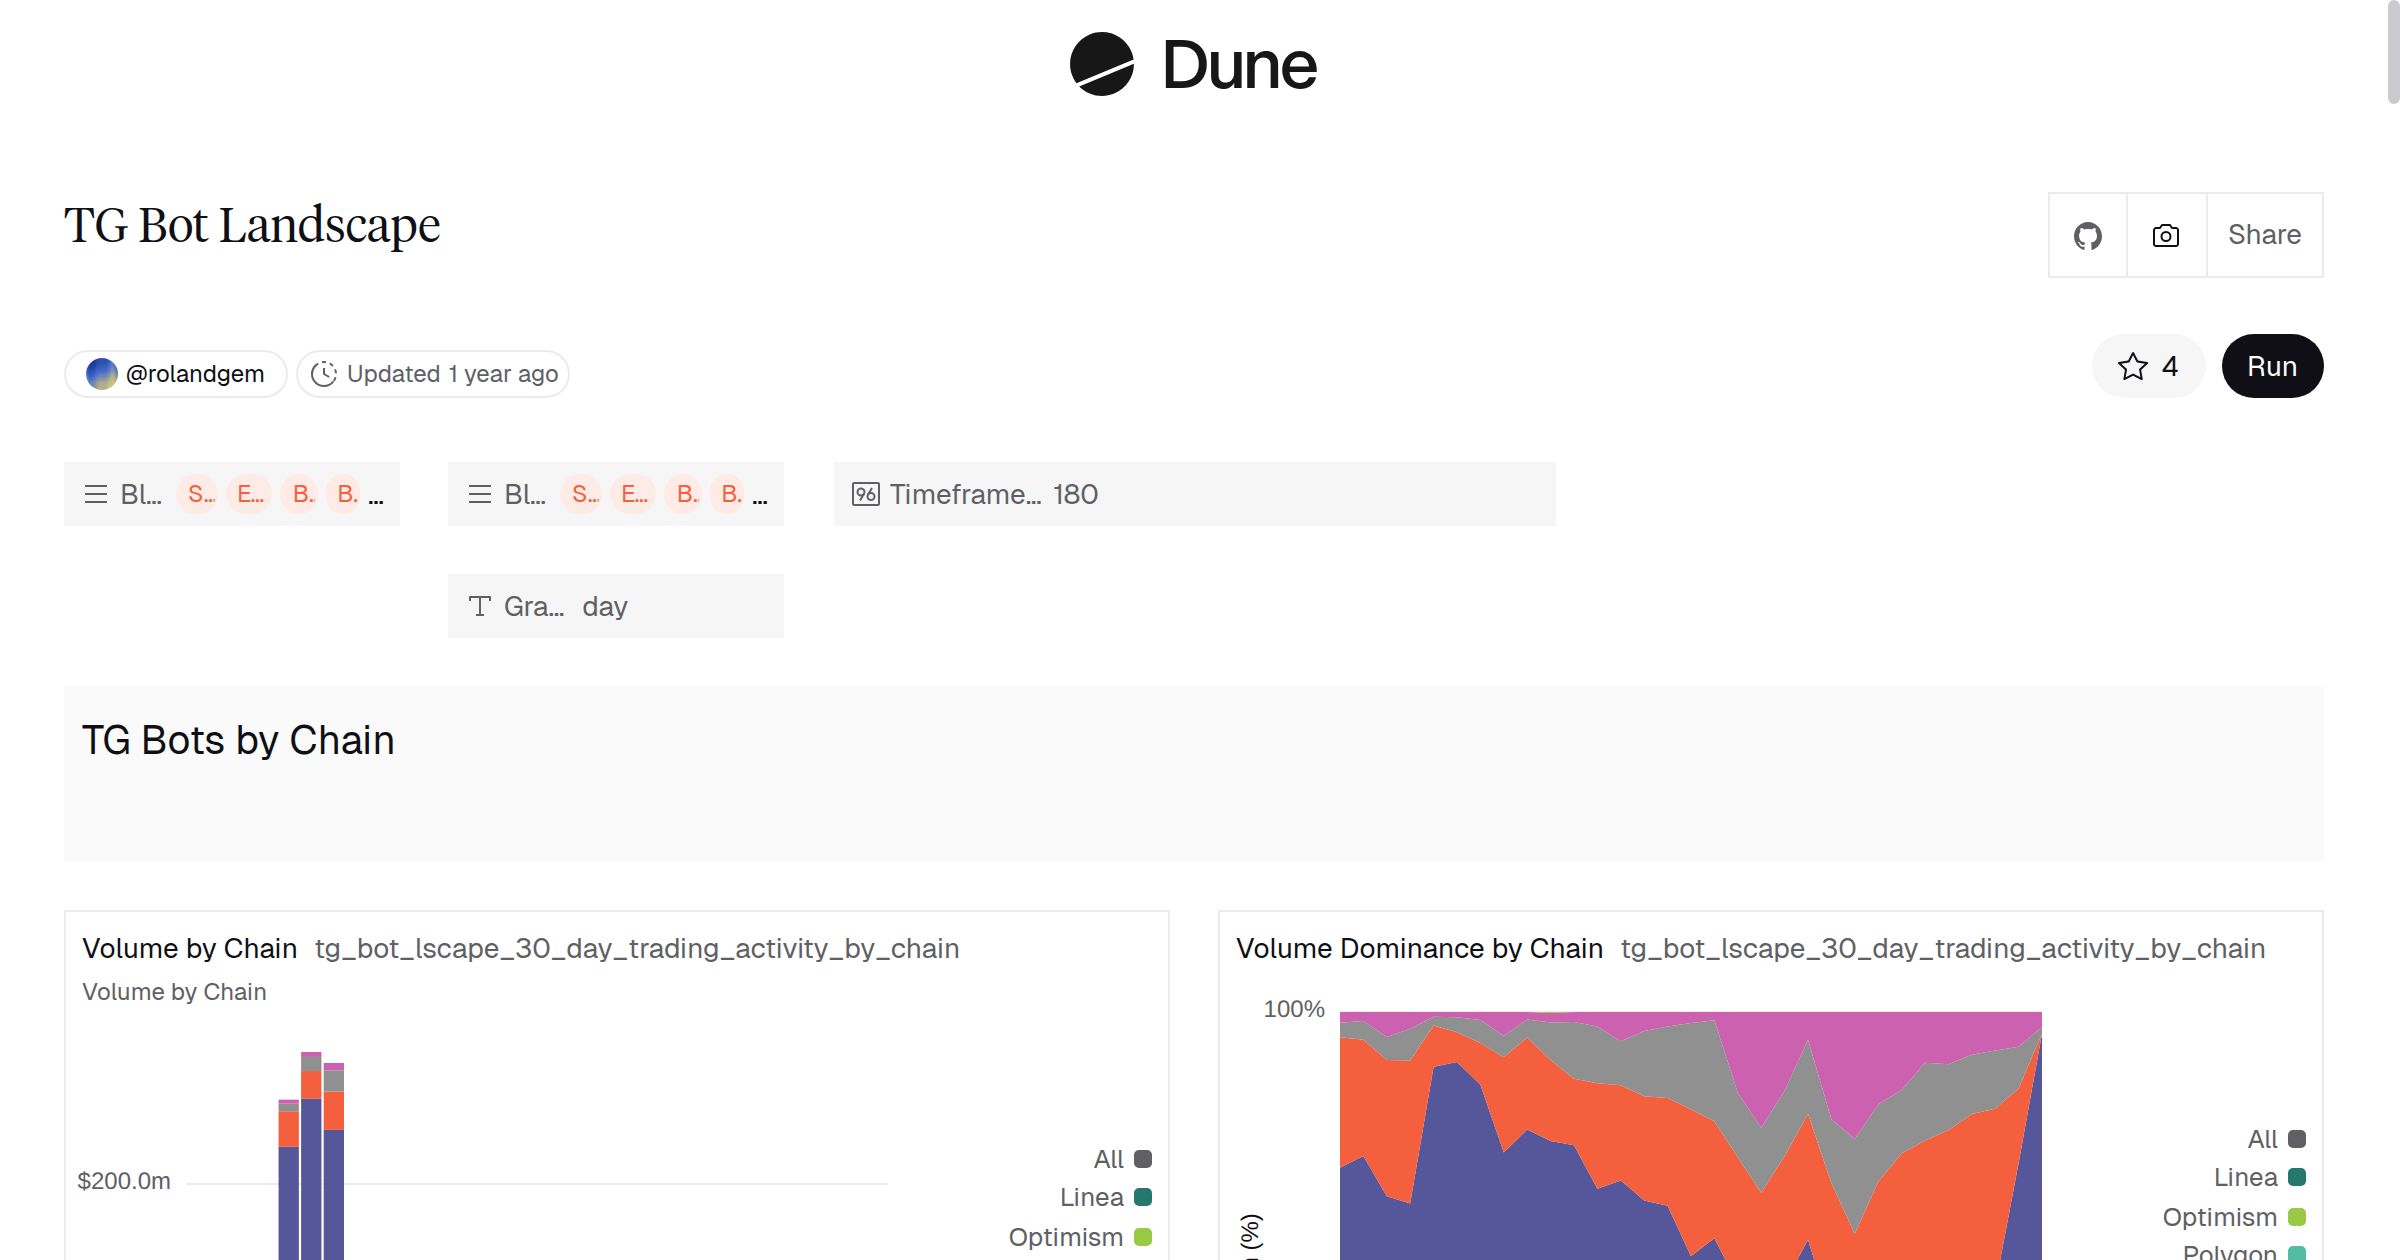
Task: Click the list icon of first Bl... filter
Action: (x=96, y=495)
